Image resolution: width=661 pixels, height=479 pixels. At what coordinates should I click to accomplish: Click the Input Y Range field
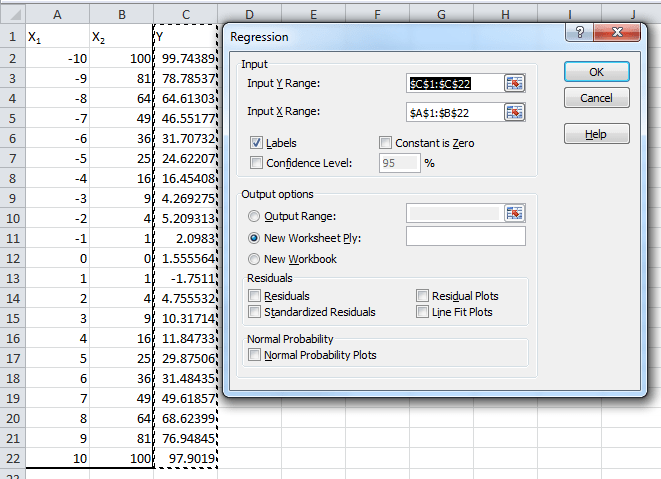click(x=455, y=83)
